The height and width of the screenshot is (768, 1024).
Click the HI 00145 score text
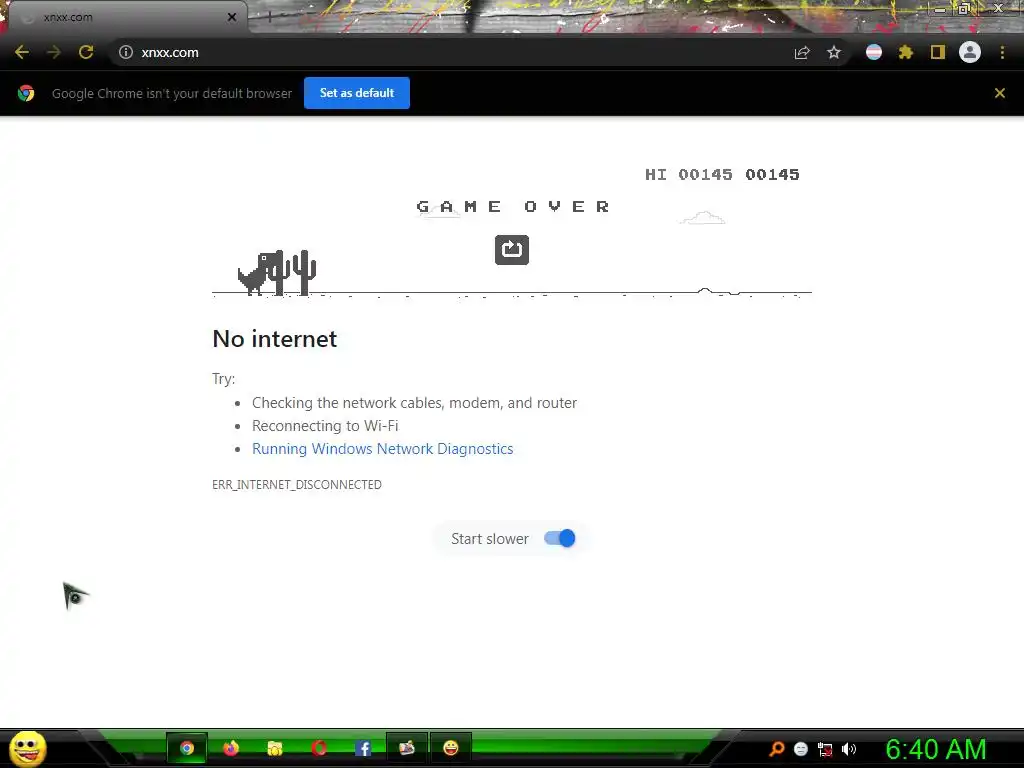coord(689,174)
